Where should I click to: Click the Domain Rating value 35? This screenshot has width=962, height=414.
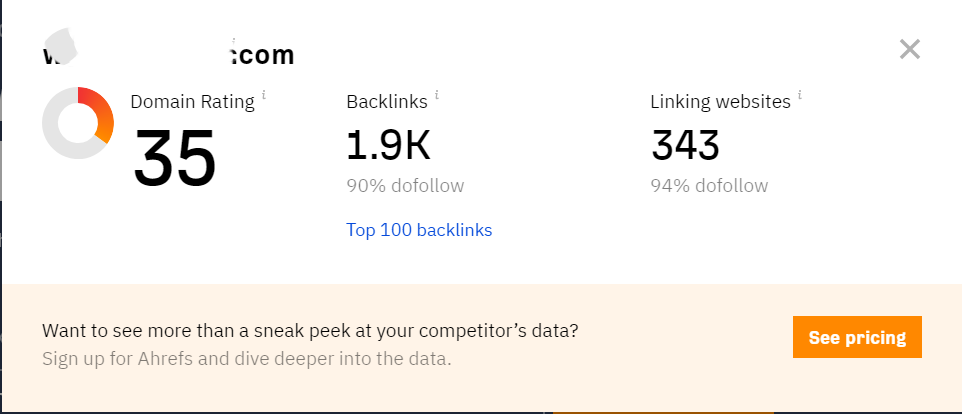pyautogui.click(x=175, y=157)
